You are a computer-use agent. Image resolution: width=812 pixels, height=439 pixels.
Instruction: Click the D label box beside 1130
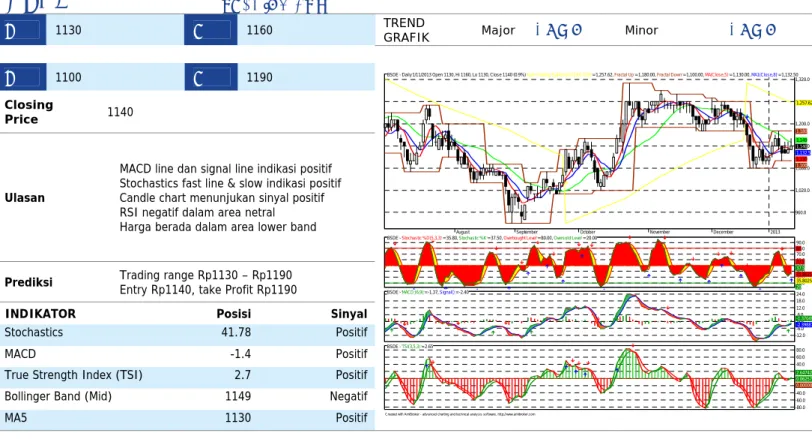point(23,30)
